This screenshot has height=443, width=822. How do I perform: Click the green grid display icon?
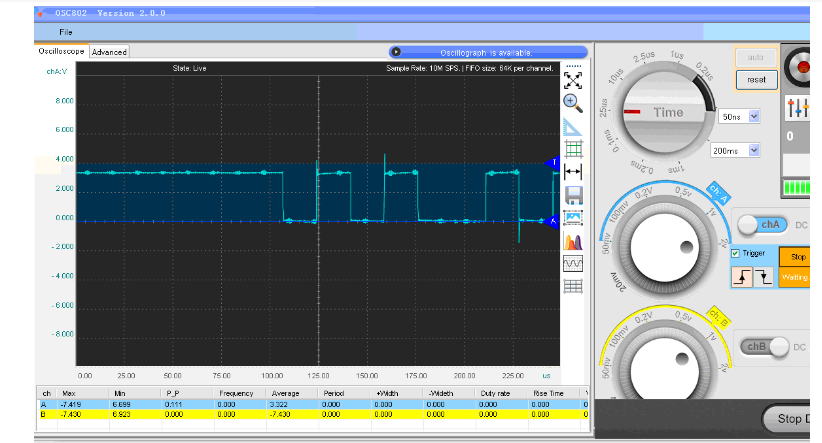tap(574, 149)
